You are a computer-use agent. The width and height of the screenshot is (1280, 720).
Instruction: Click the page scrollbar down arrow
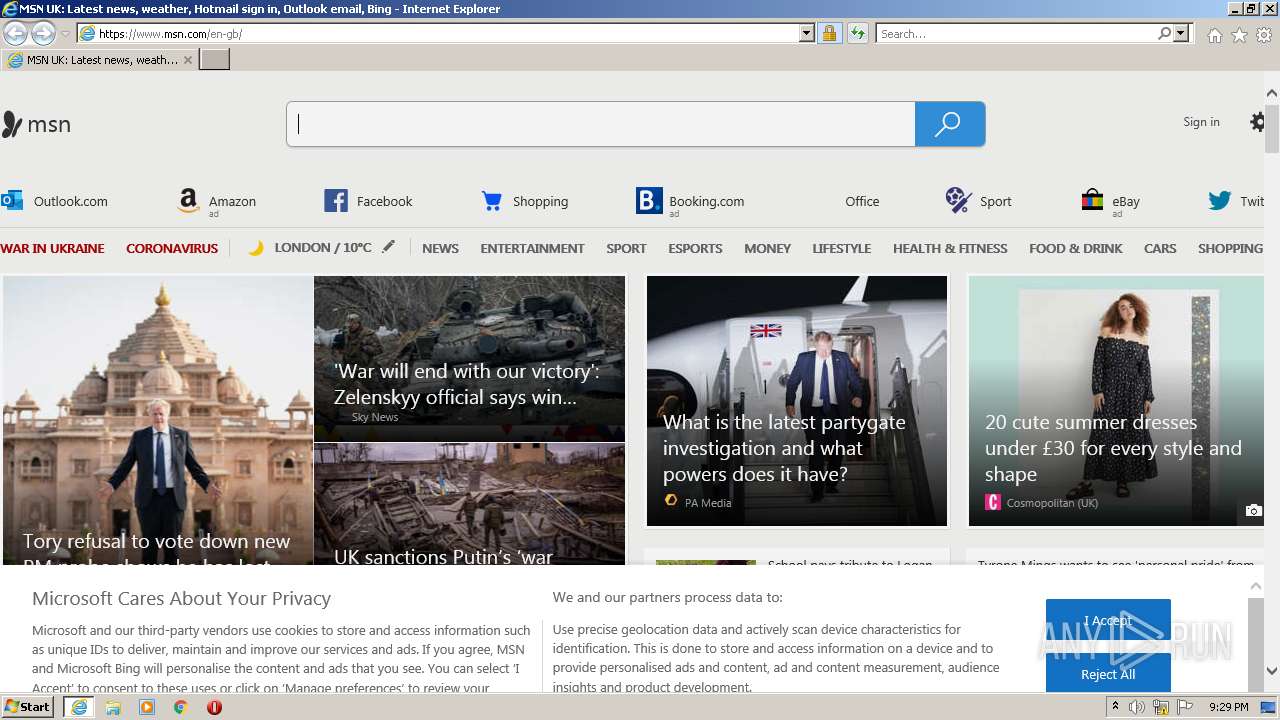click(1272, 672)
